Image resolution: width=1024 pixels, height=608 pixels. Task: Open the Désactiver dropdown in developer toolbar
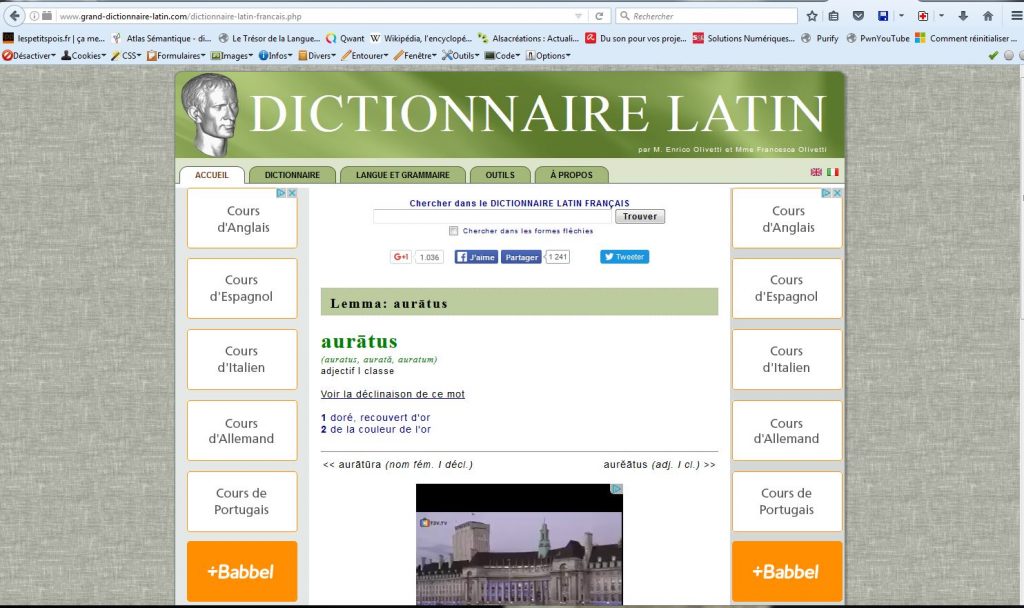point(30,56)
